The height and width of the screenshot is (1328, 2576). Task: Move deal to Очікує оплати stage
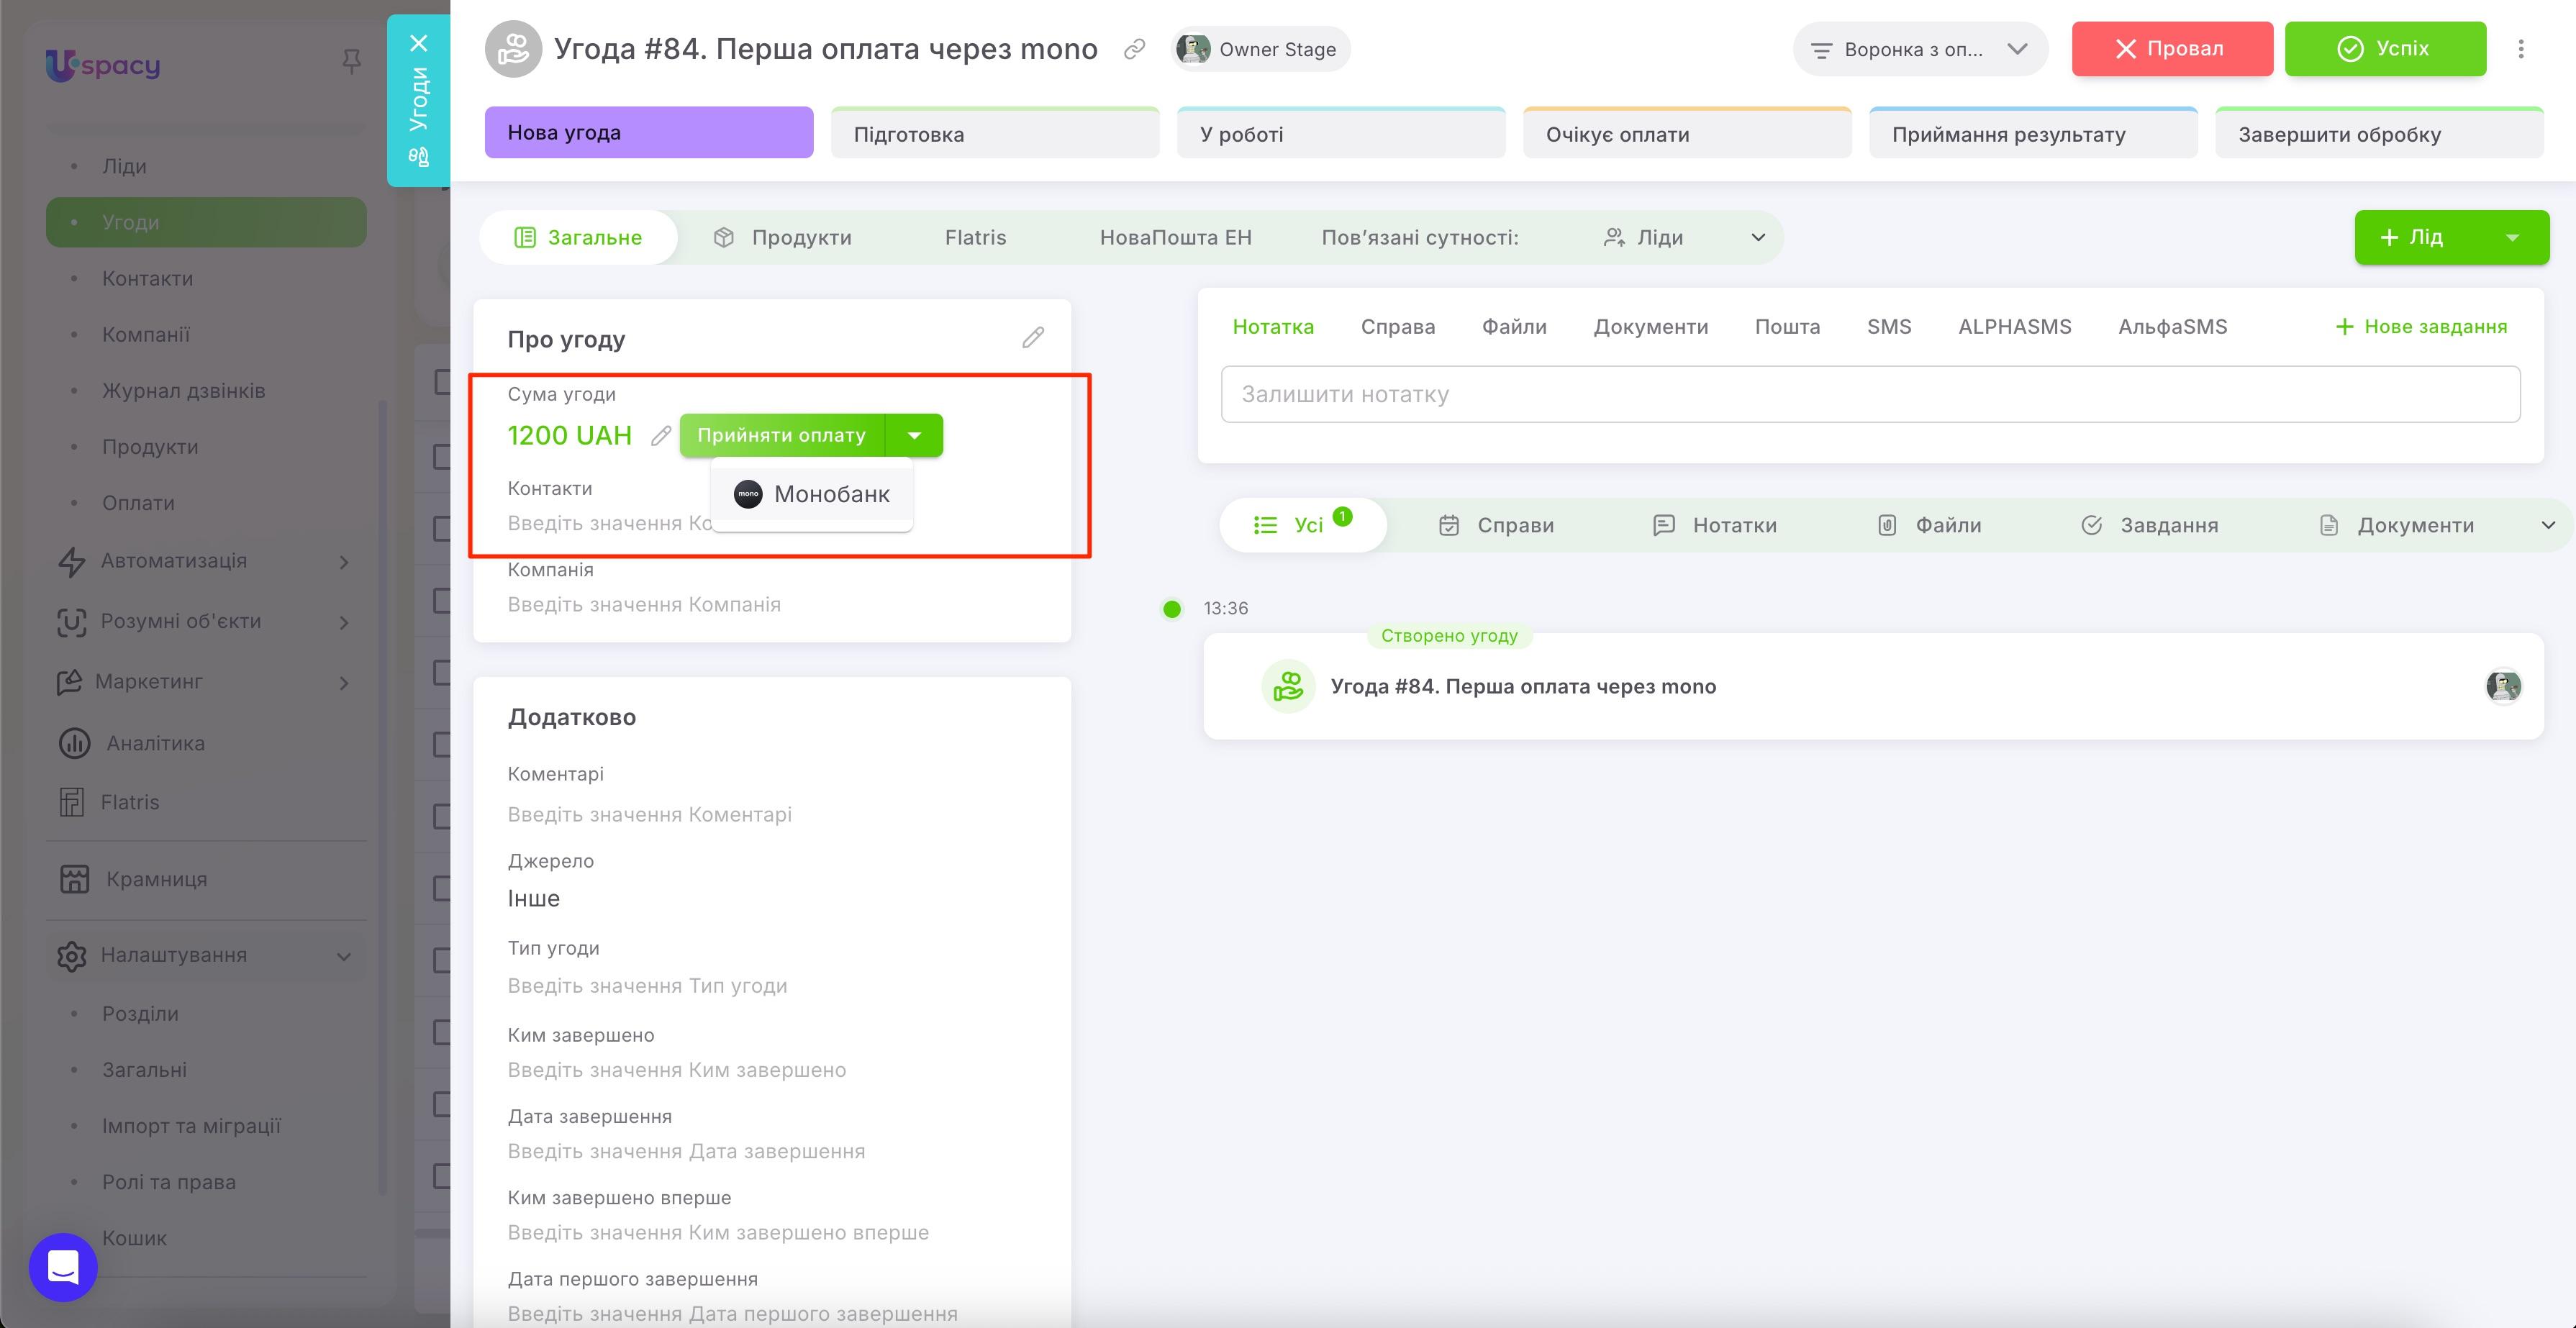pyautogui.click(x=1687, y=133)
